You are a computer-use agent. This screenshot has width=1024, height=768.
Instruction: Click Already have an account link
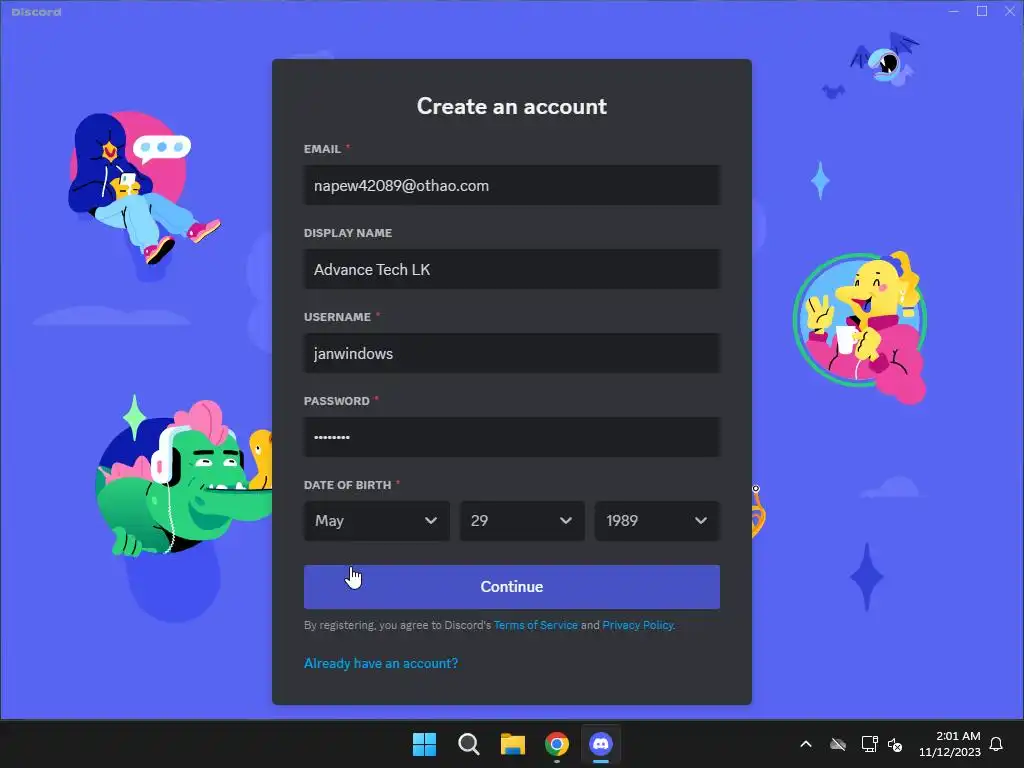click(381, 664)
